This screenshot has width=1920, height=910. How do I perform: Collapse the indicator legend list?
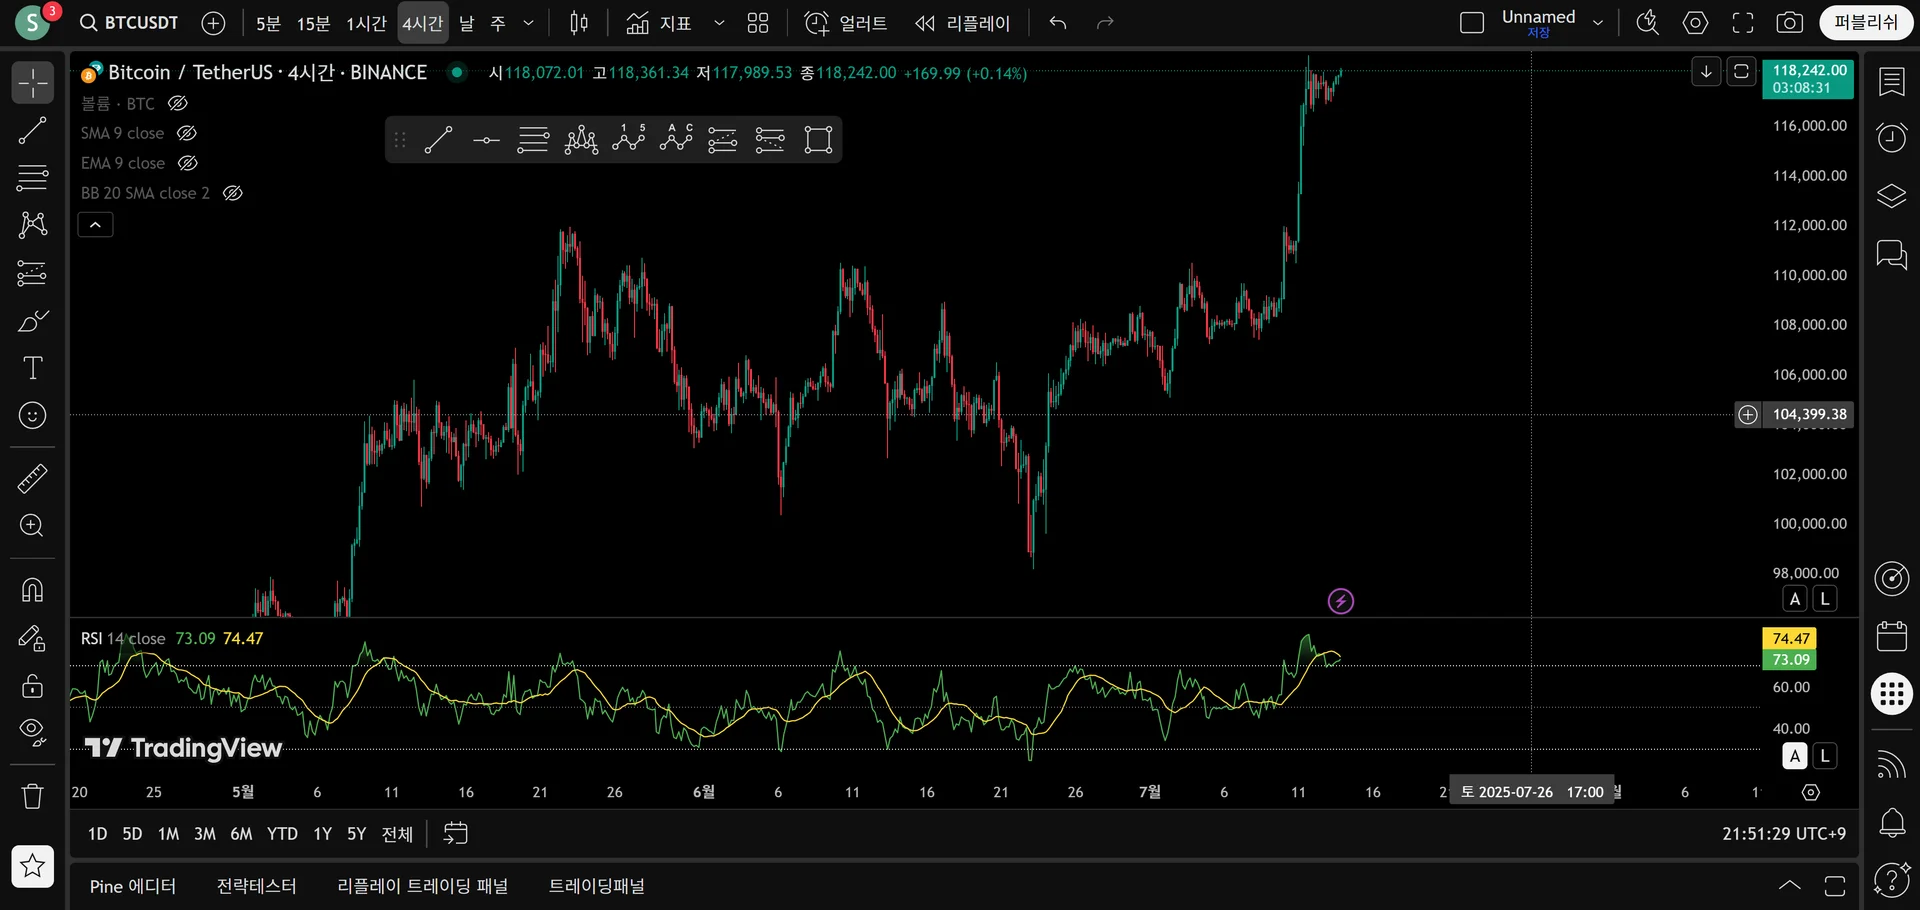[95, 225]
